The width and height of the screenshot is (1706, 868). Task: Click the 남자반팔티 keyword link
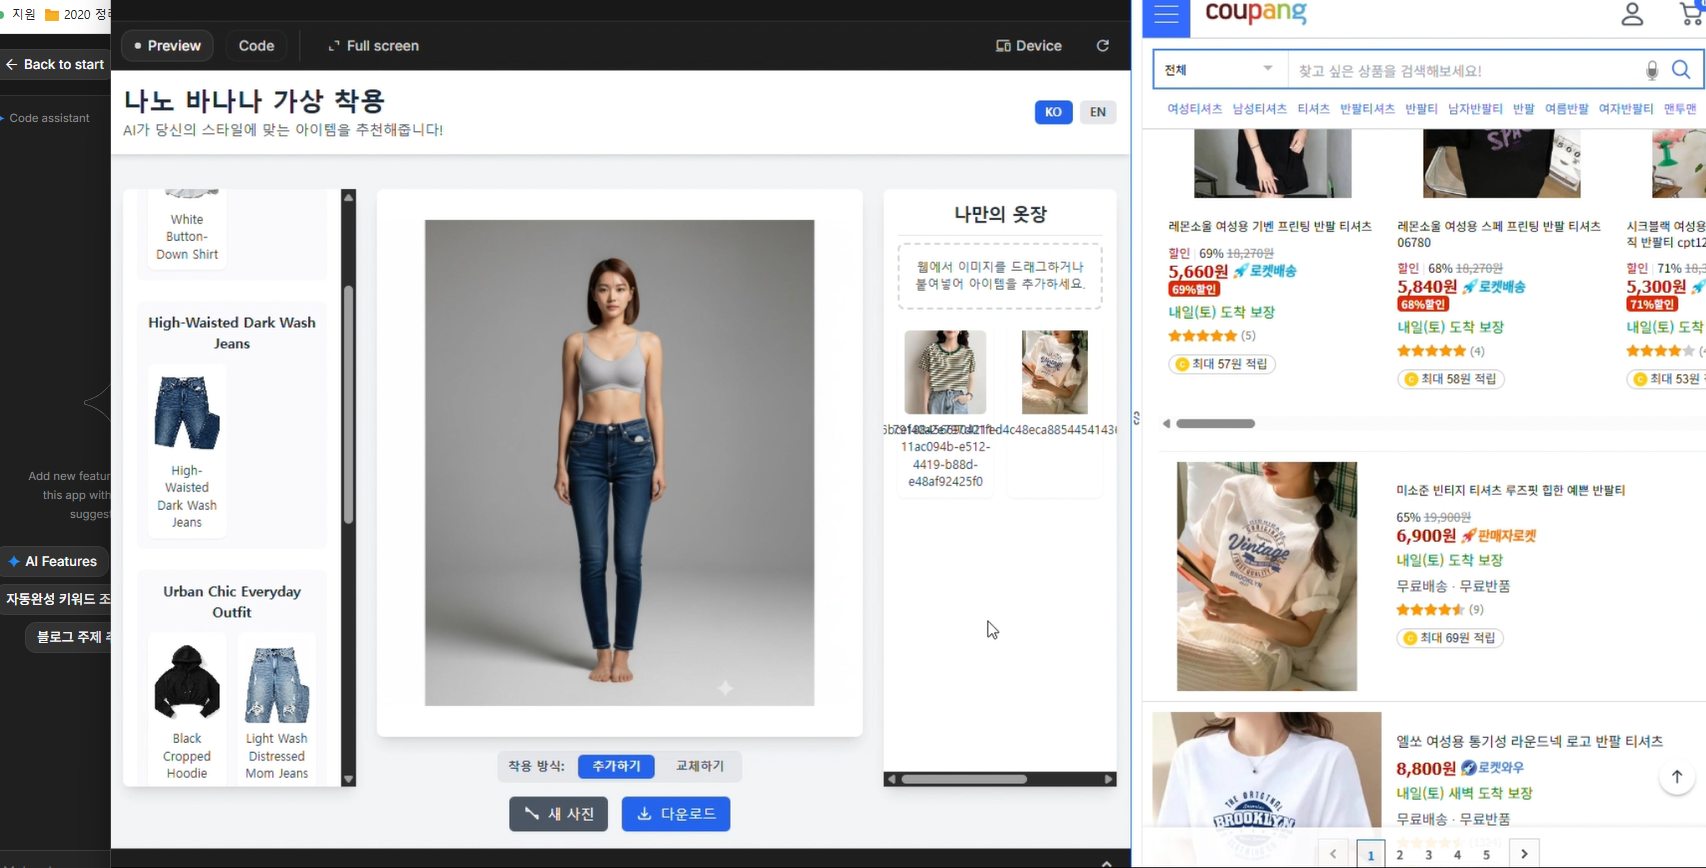[1475, 109]
